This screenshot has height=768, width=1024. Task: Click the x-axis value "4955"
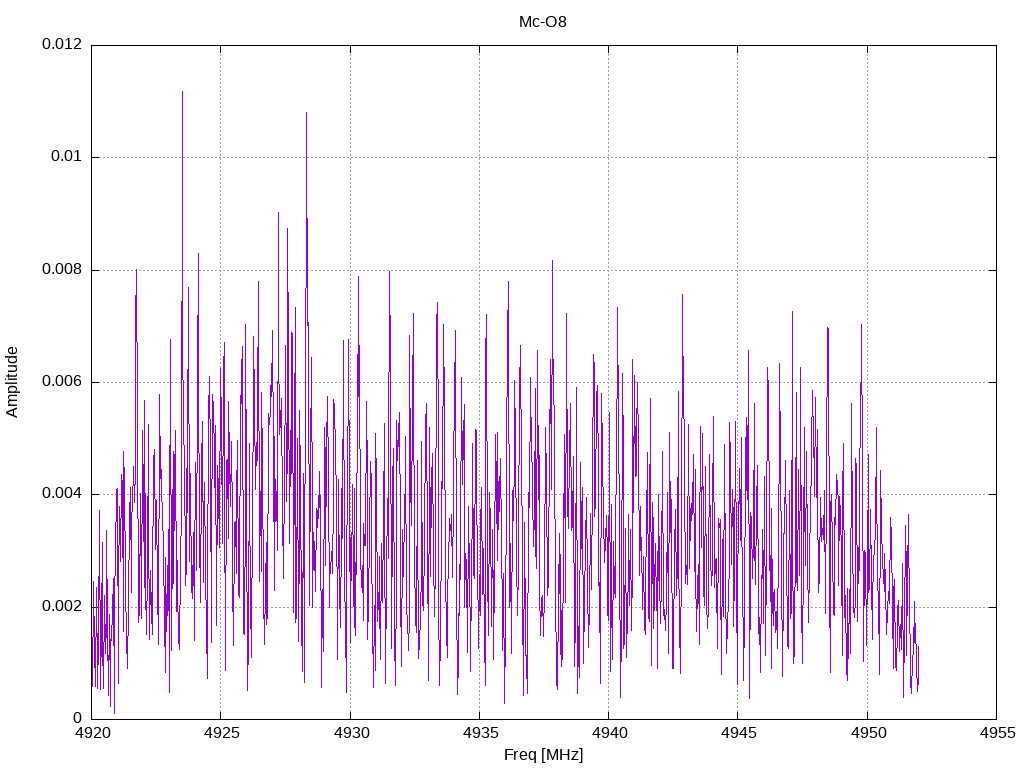(997, 733)
